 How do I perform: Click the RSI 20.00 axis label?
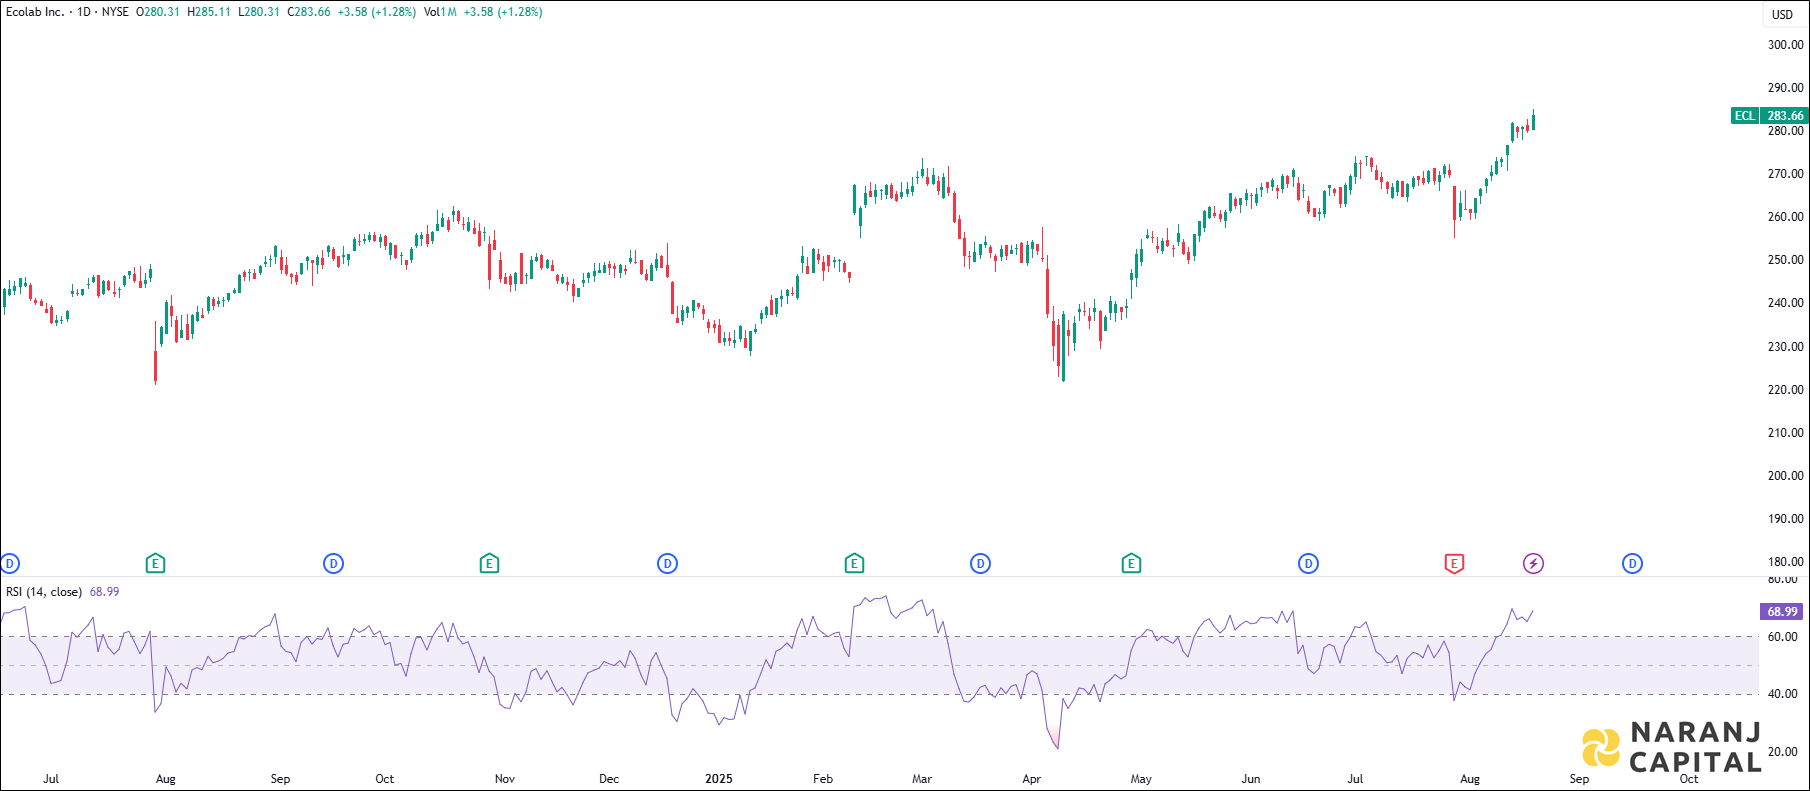[1783, 752]
